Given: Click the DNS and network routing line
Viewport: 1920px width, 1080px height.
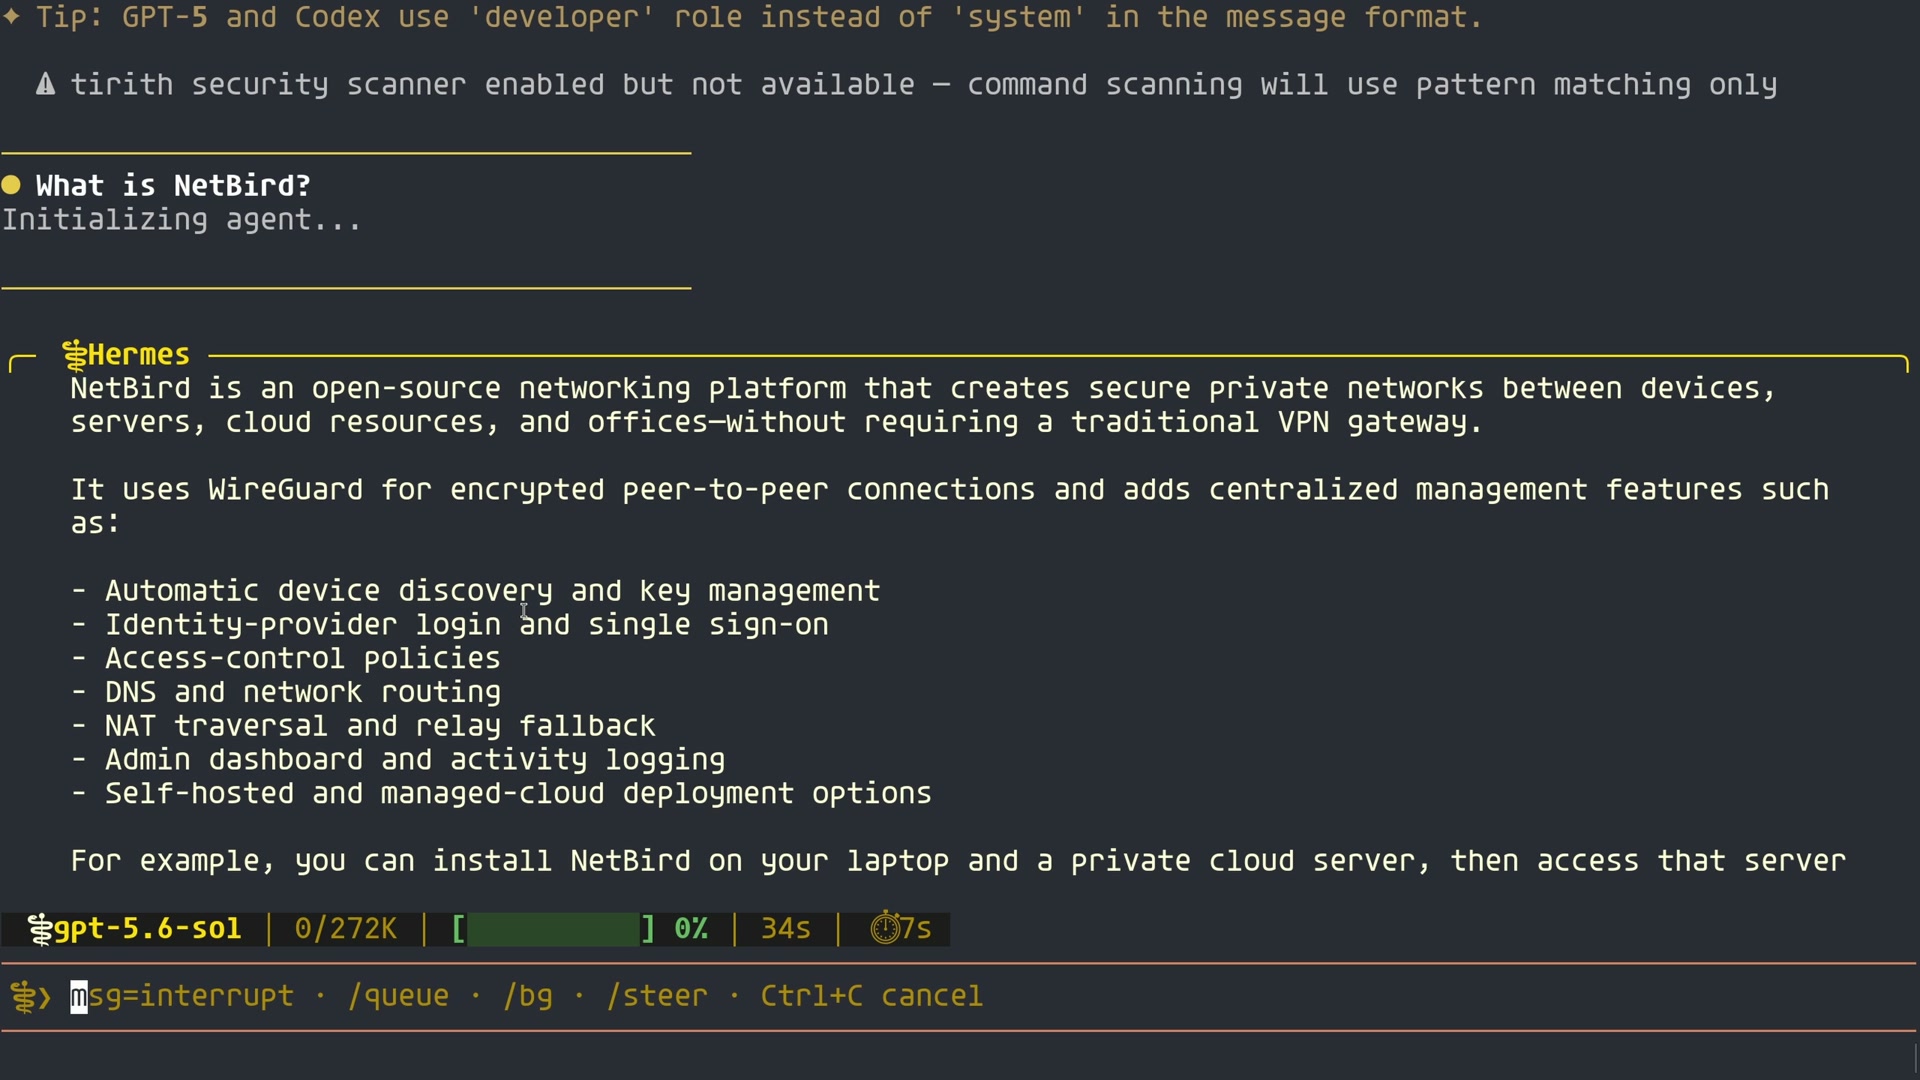Looking at the screenshot, I should 286,693.
